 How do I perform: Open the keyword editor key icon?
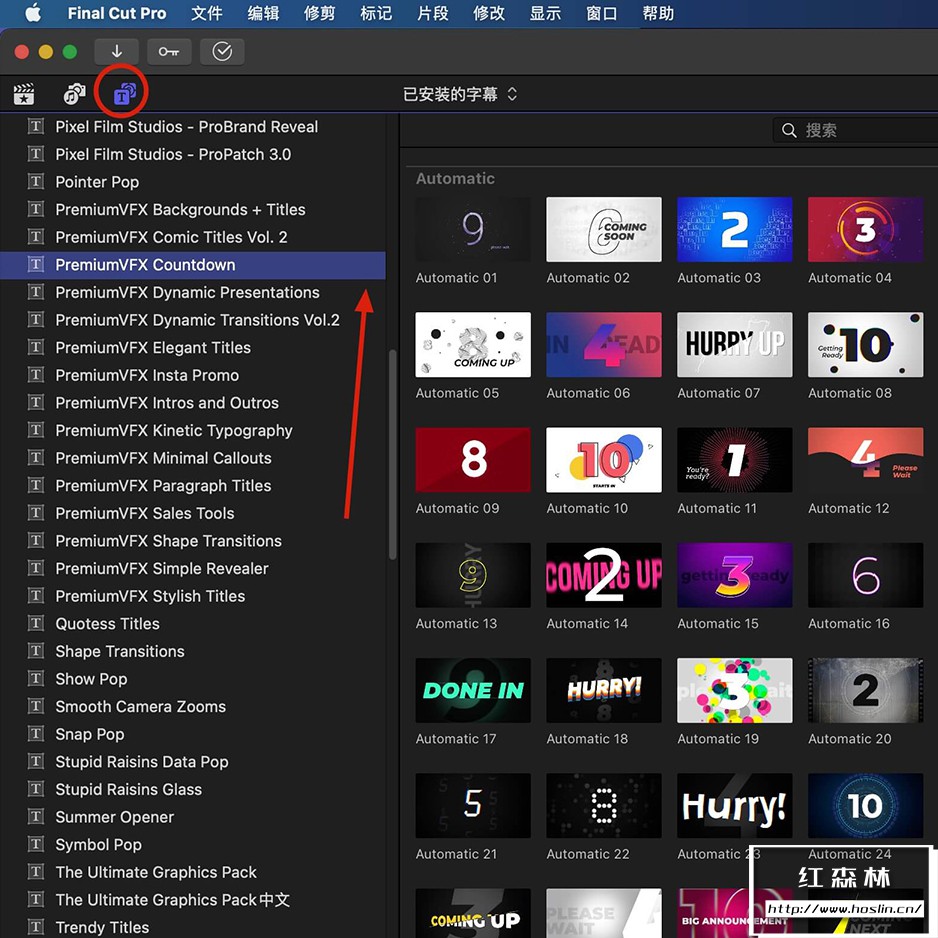[x=169, y=51]
